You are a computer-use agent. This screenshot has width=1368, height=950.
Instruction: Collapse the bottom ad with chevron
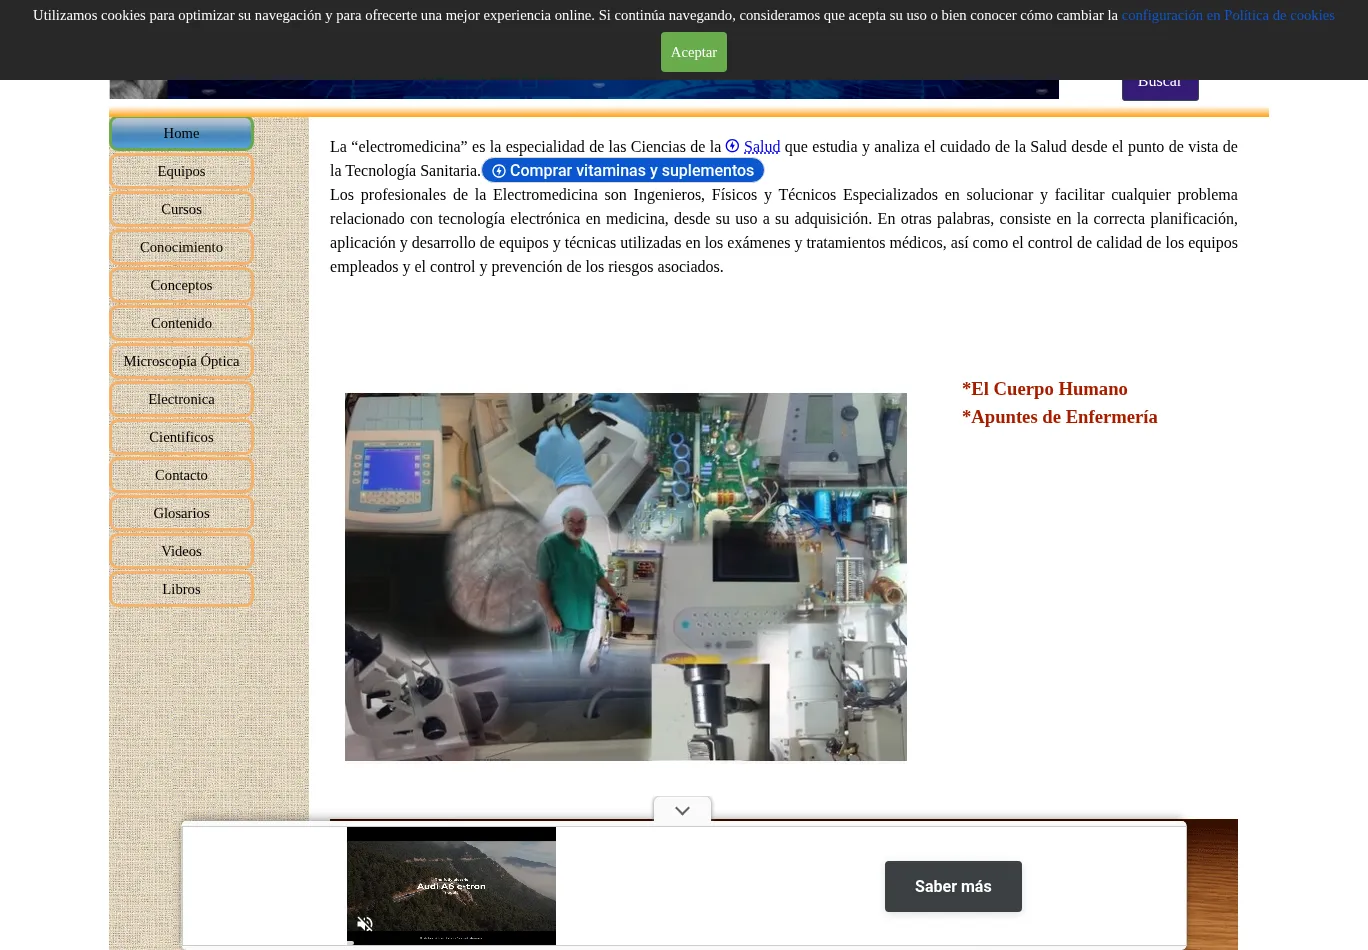click(682, 811)
